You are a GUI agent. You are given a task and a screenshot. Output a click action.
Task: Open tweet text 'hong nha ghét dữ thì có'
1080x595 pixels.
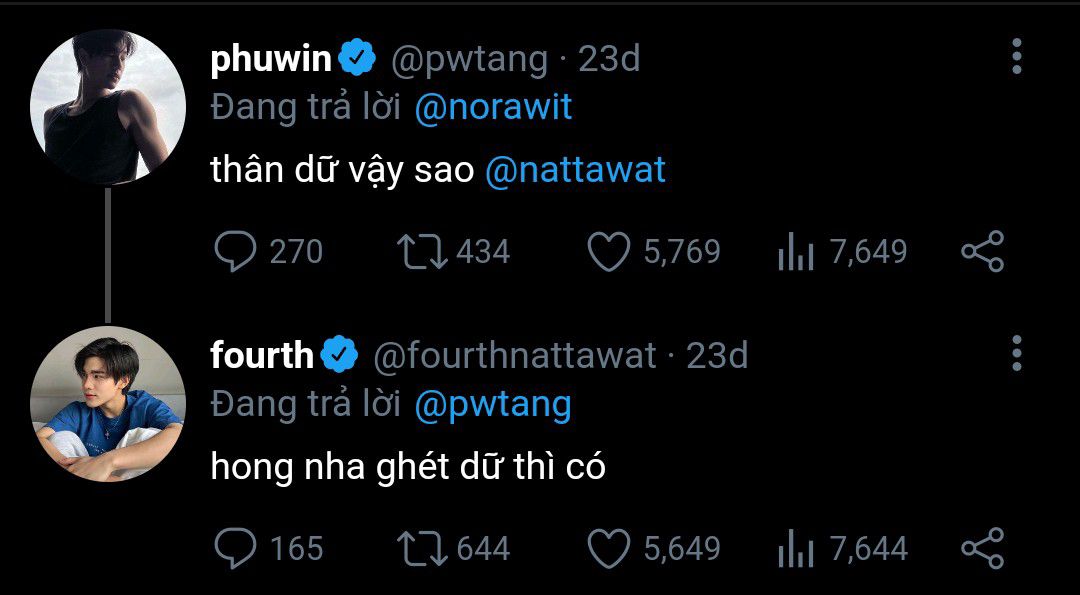pyautogui.click(x=408, y=467)
